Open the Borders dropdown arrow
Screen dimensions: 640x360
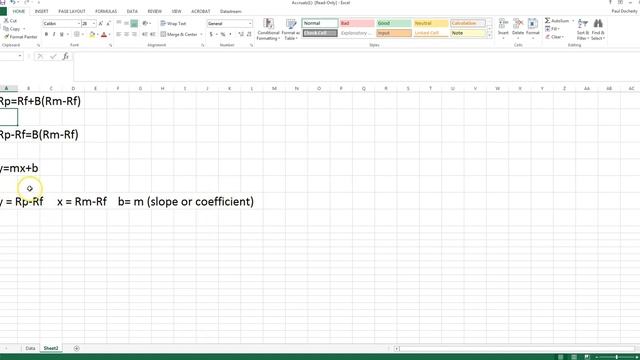83,35
